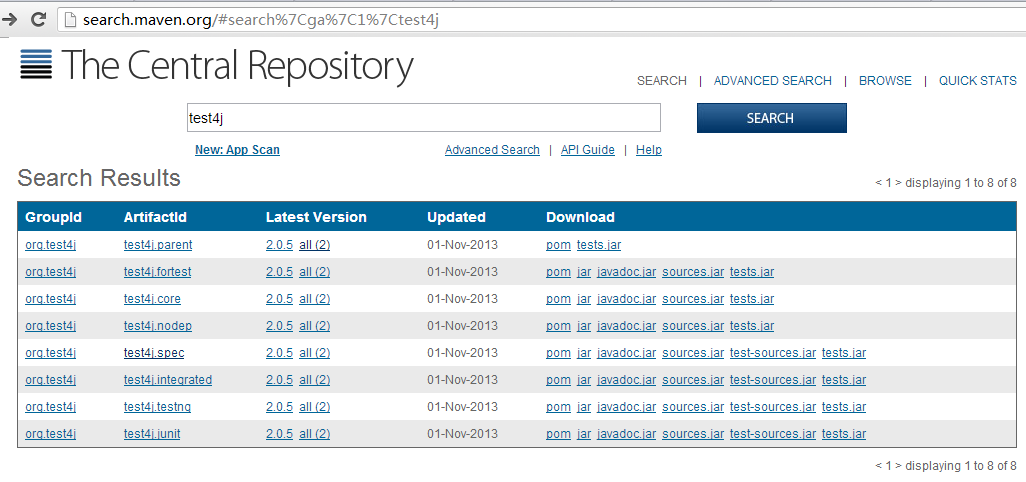
Task: Show all (2) versions of test4j.integrated
Action: 314,380
